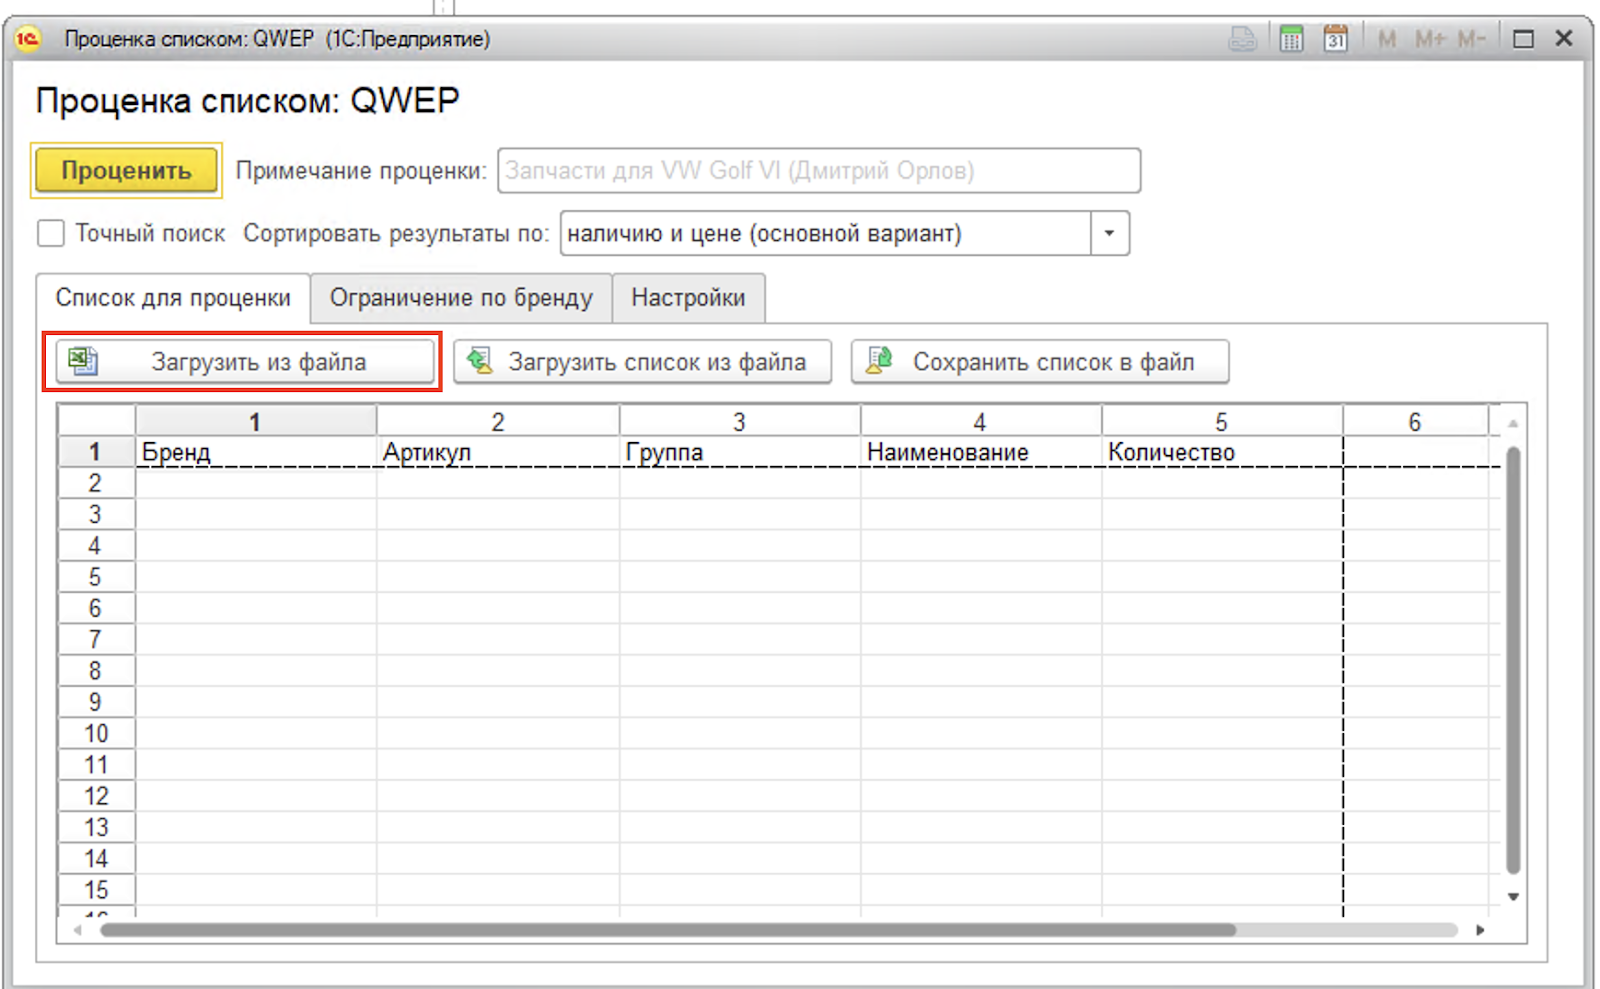Click the Проценить button
The height and width of the screenshot is (989, 1600).
[126, 170]
